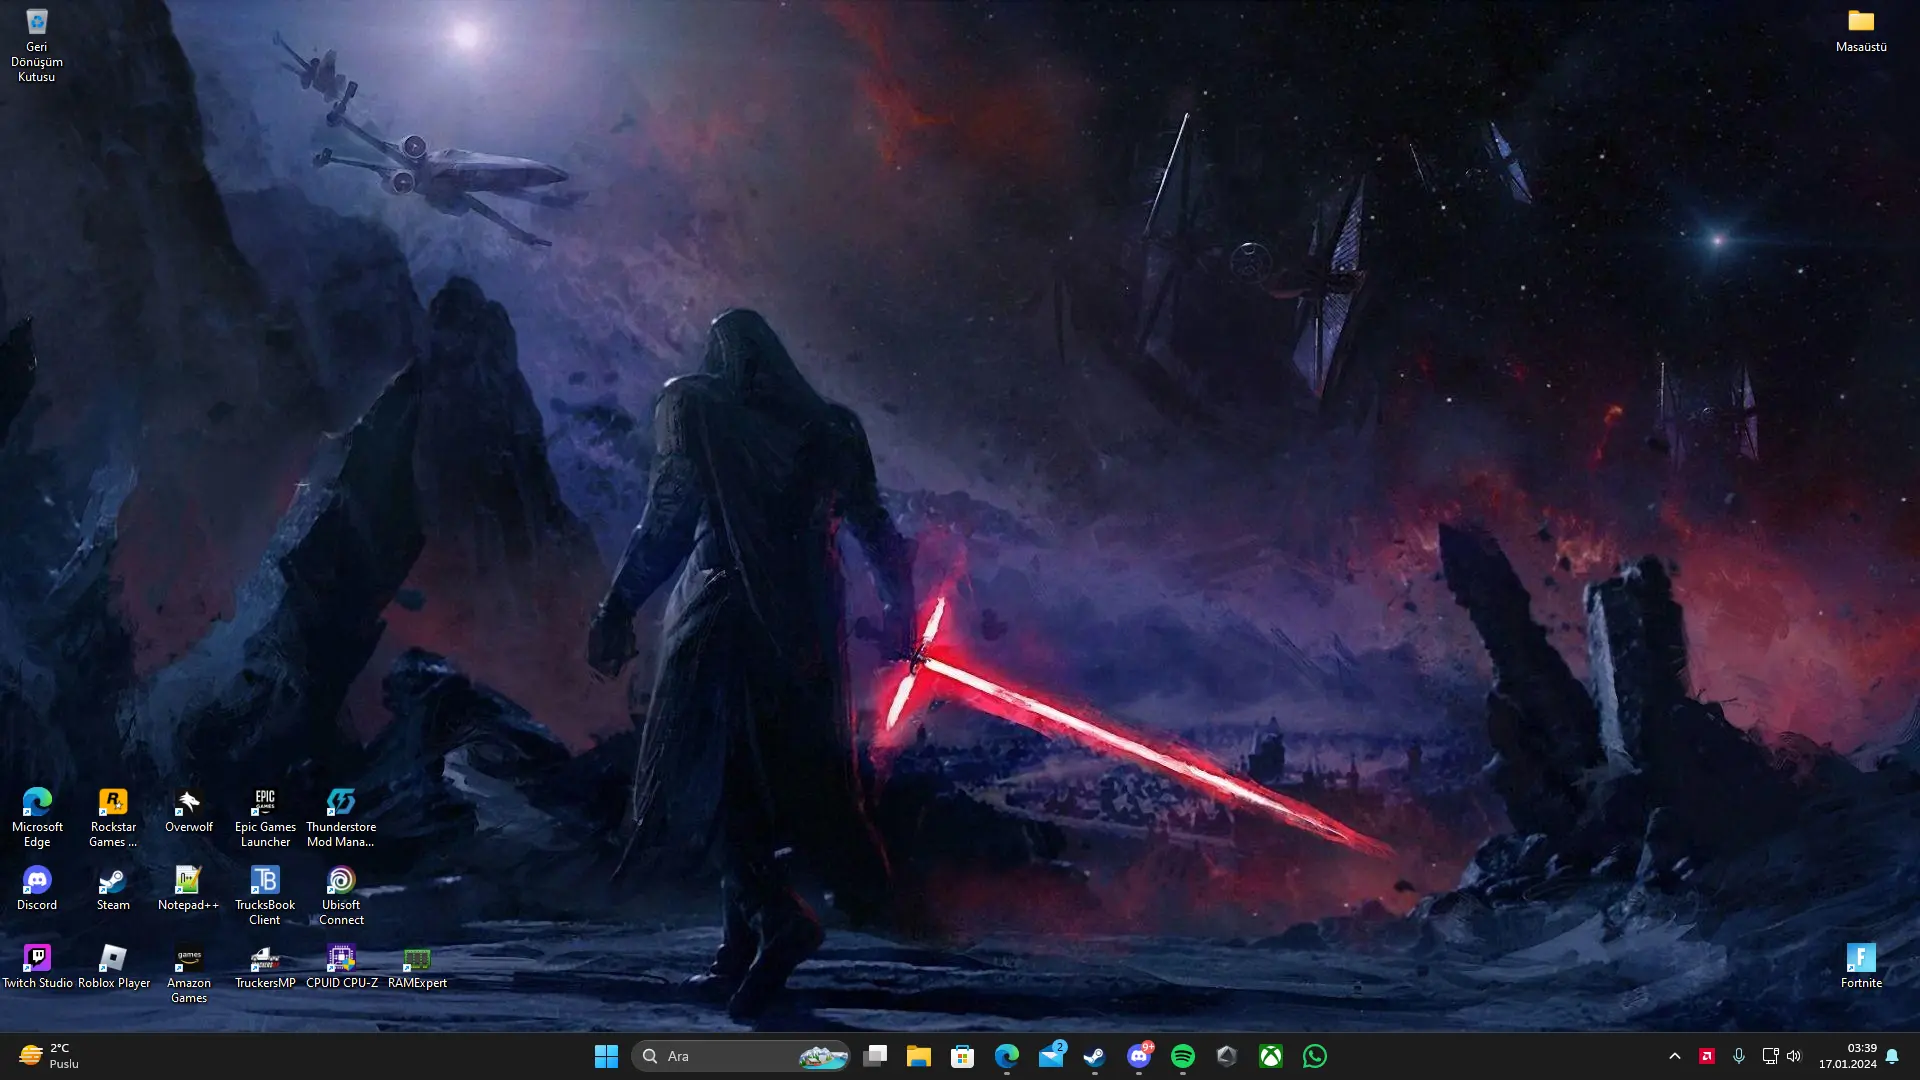Open File Explorer from the taskbar
Image resolution: width=1920 pixels, height=1080 pixels.
tap(919, 1056)
